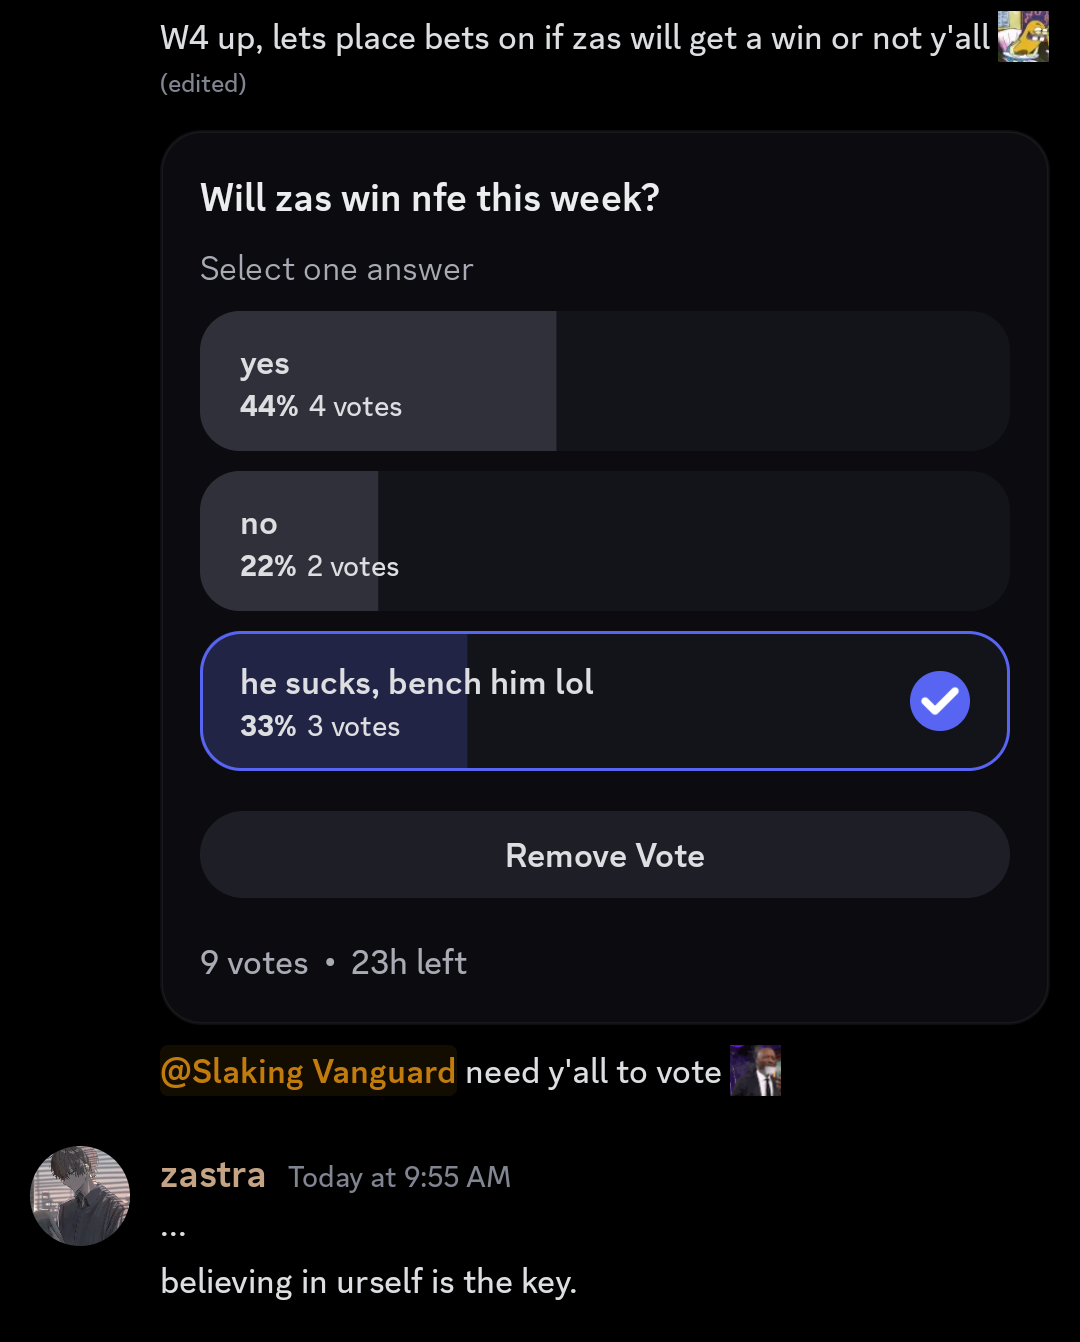Click the Remove Vote button

(x=604, y=855)
